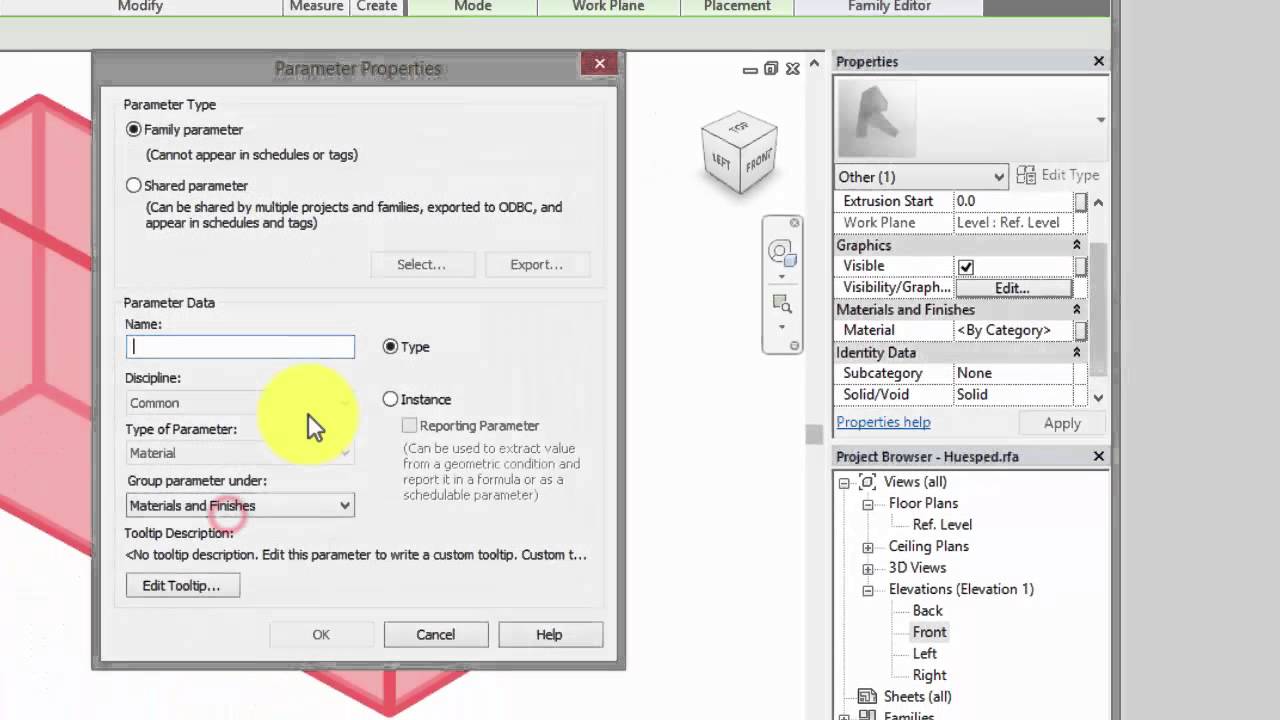This screenshot has height=720, width=1280.
Task: Collapse the Floor Plans node
Action: pyautogui.click(x=868, y=505)
